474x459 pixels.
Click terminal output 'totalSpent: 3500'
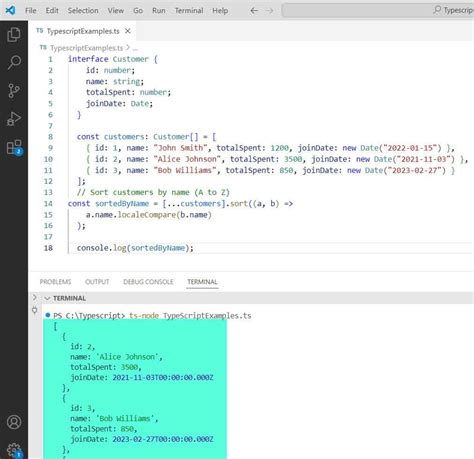click(104, 367)
